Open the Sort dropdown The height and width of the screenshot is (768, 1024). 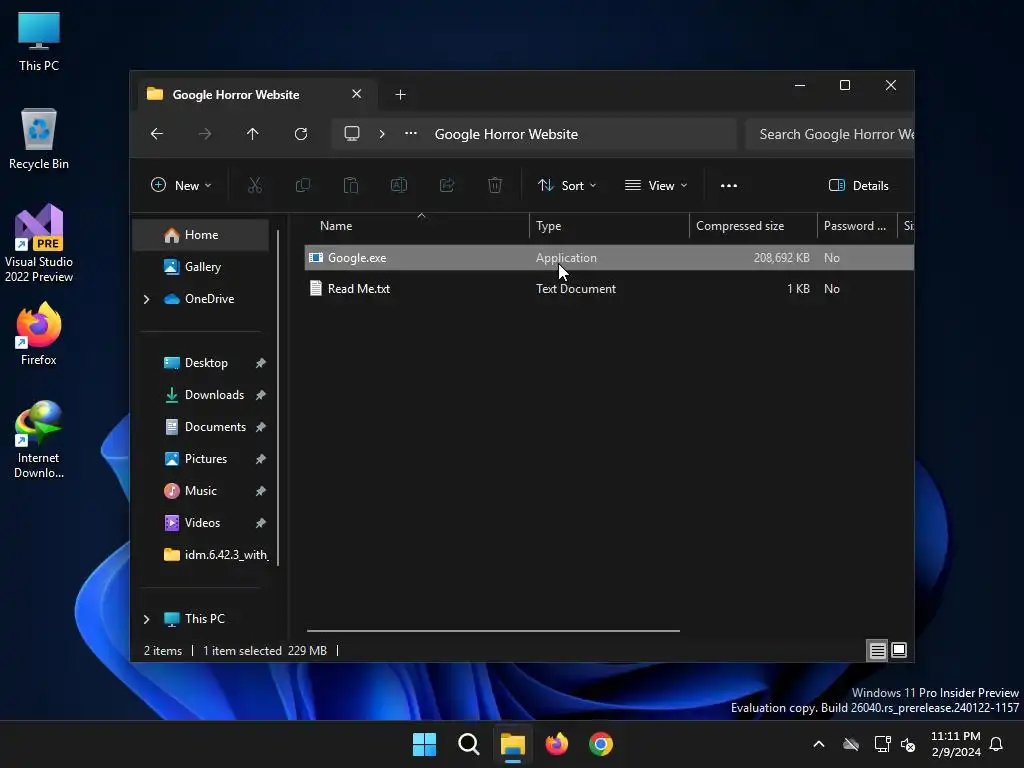tap(567, 185)
